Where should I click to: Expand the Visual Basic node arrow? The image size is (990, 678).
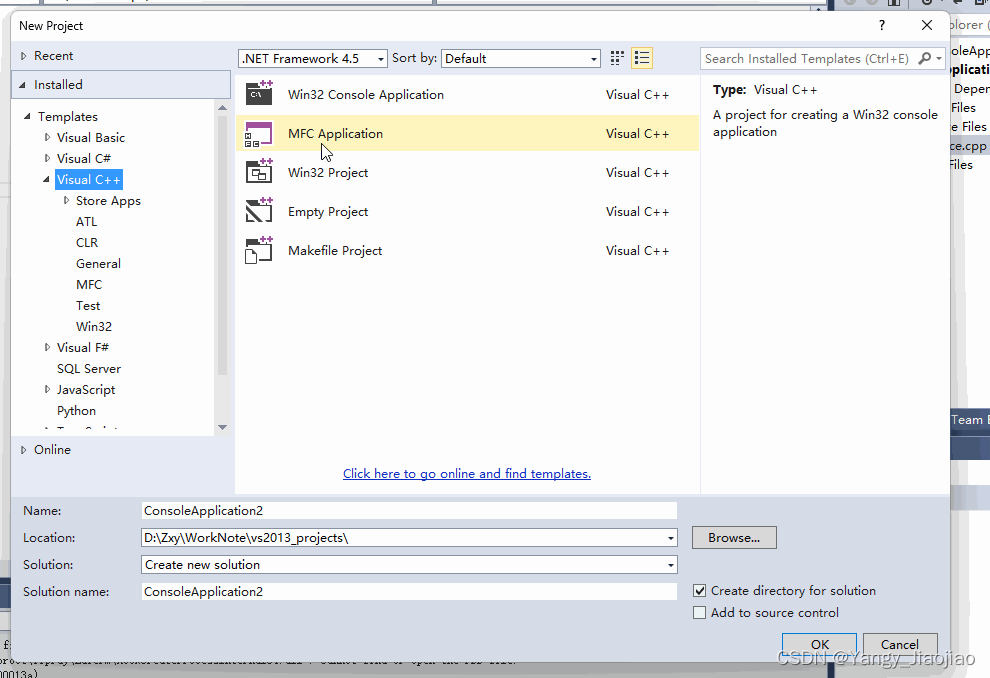pos(47,137)
